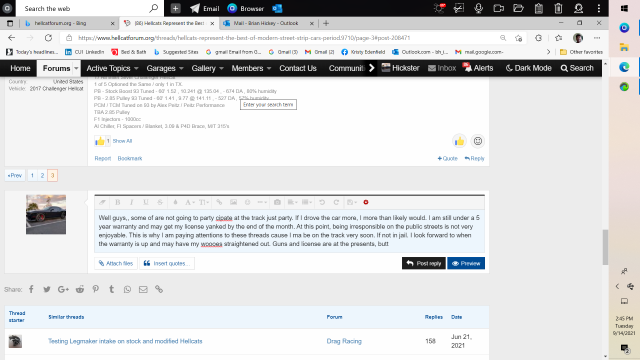Open font size dropdown in editor
Viewport: 640px width, 360px height.
click(x=204, y=202)
